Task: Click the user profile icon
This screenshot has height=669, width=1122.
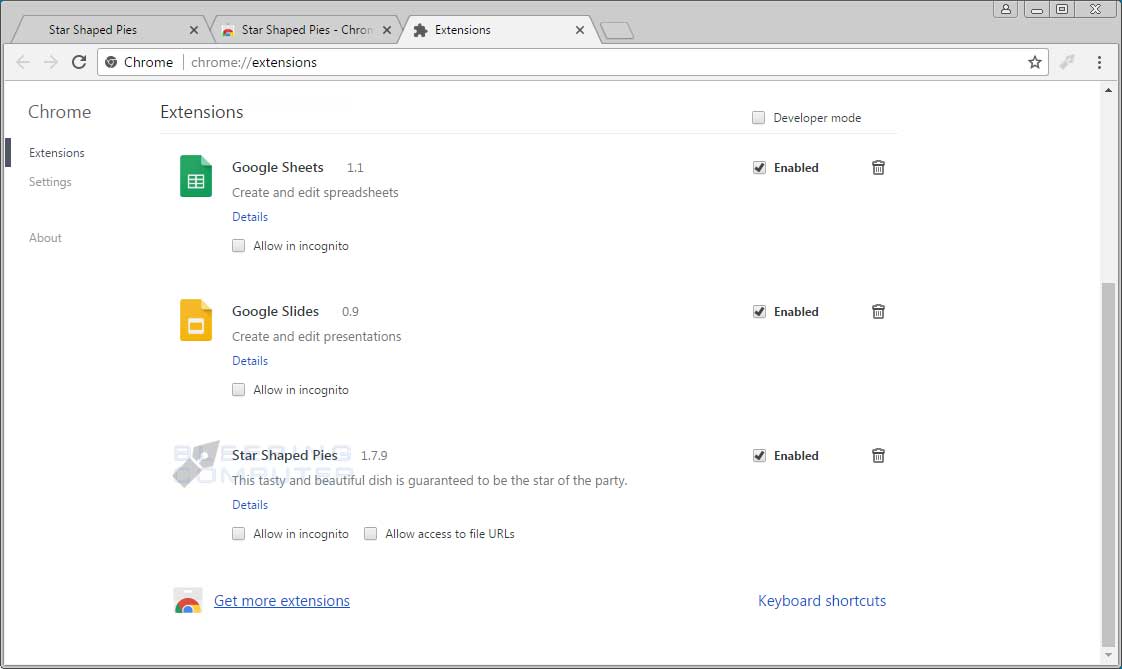Action: [1005, 10]
